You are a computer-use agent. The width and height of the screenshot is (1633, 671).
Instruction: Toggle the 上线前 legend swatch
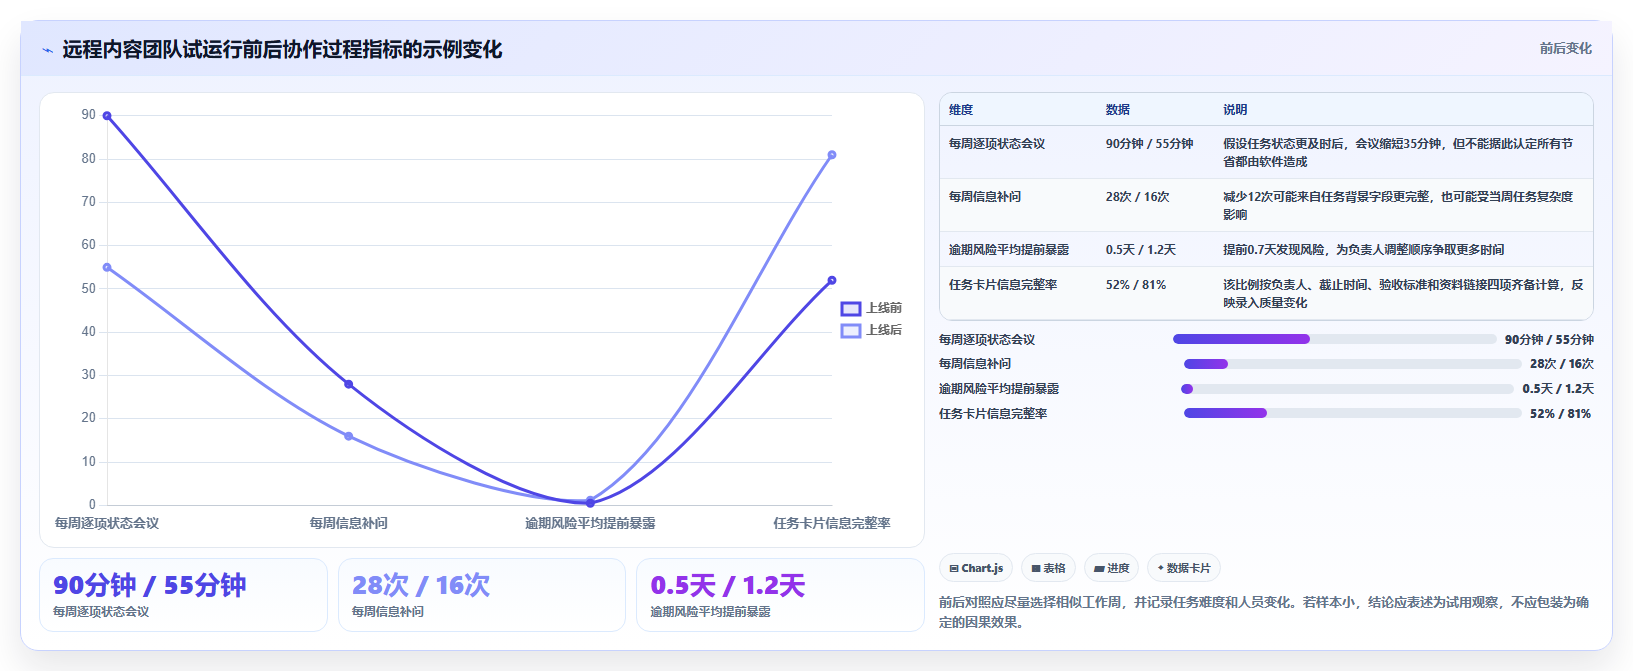click(851, 308)
